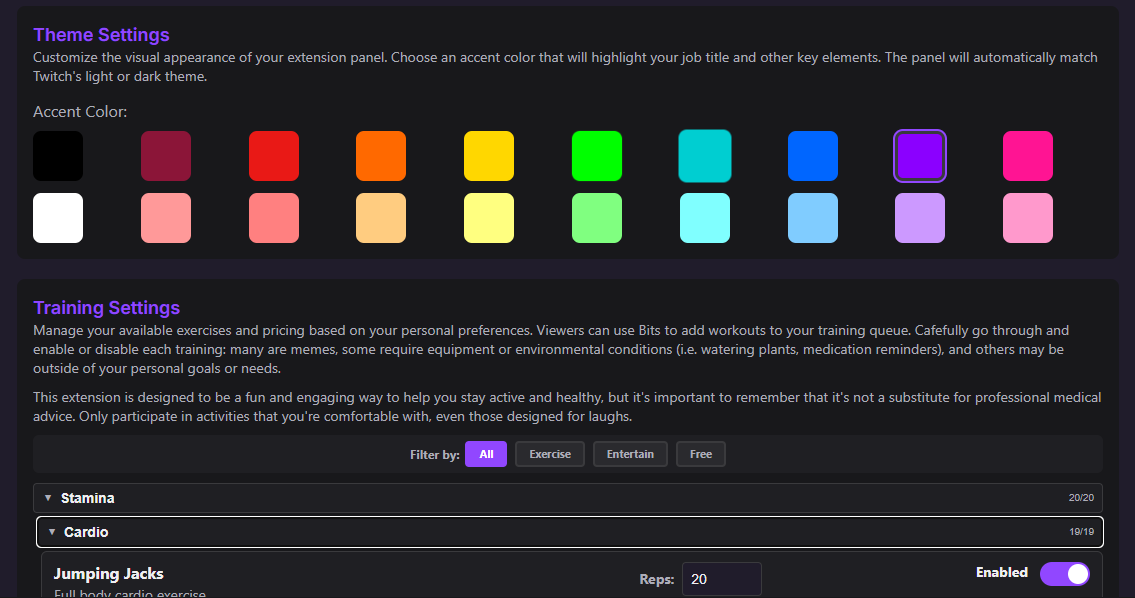Select the white accent color swatch
The image size is (1135, 598).
click(x=58, y=218)
